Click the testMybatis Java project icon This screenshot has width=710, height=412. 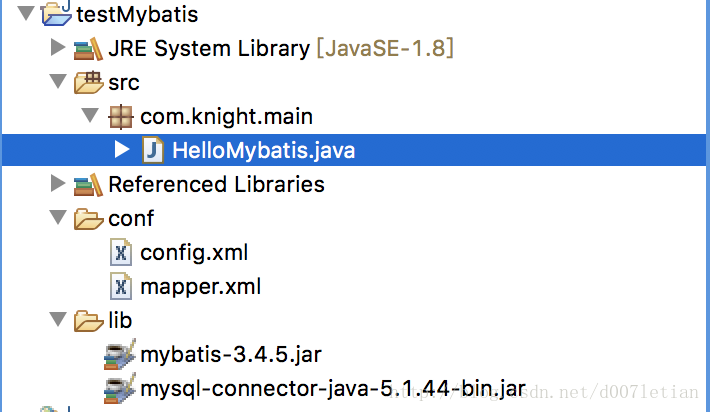click(x=56, y=13)
